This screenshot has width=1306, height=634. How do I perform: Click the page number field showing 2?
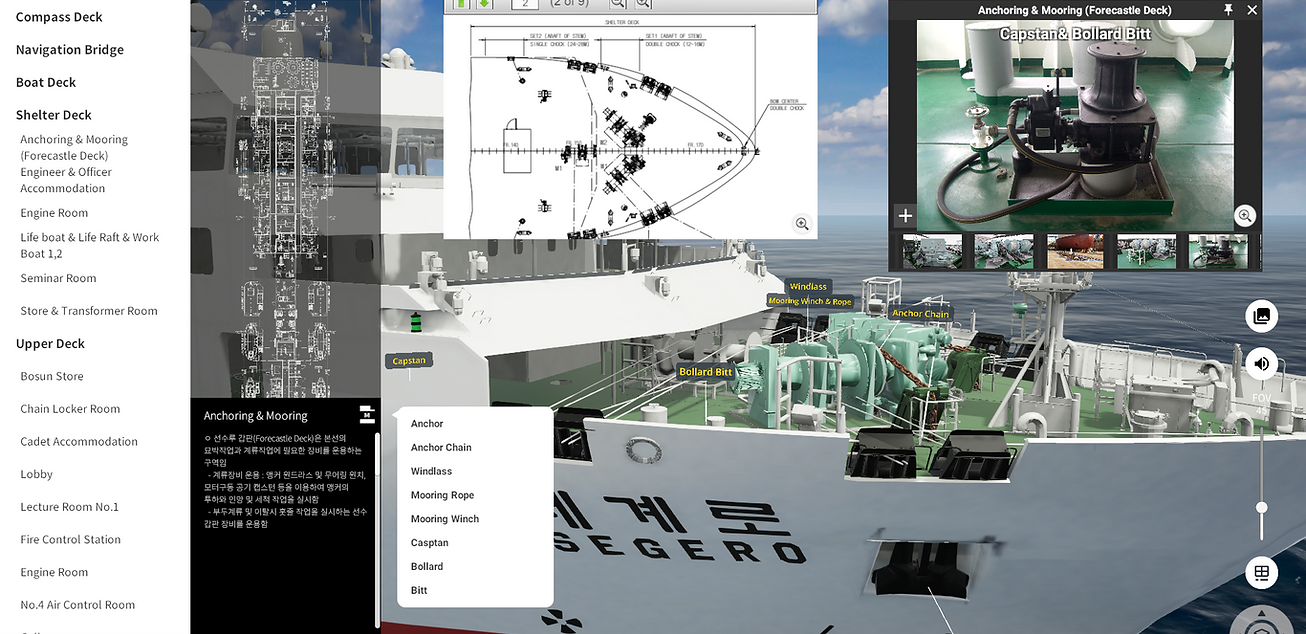[x=525, y=4]
